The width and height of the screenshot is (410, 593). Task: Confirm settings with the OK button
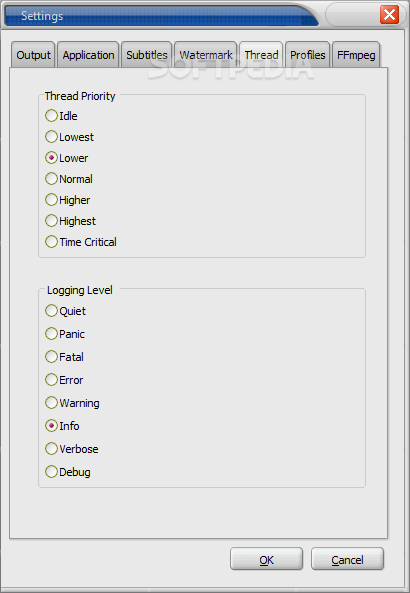[267, 559]
